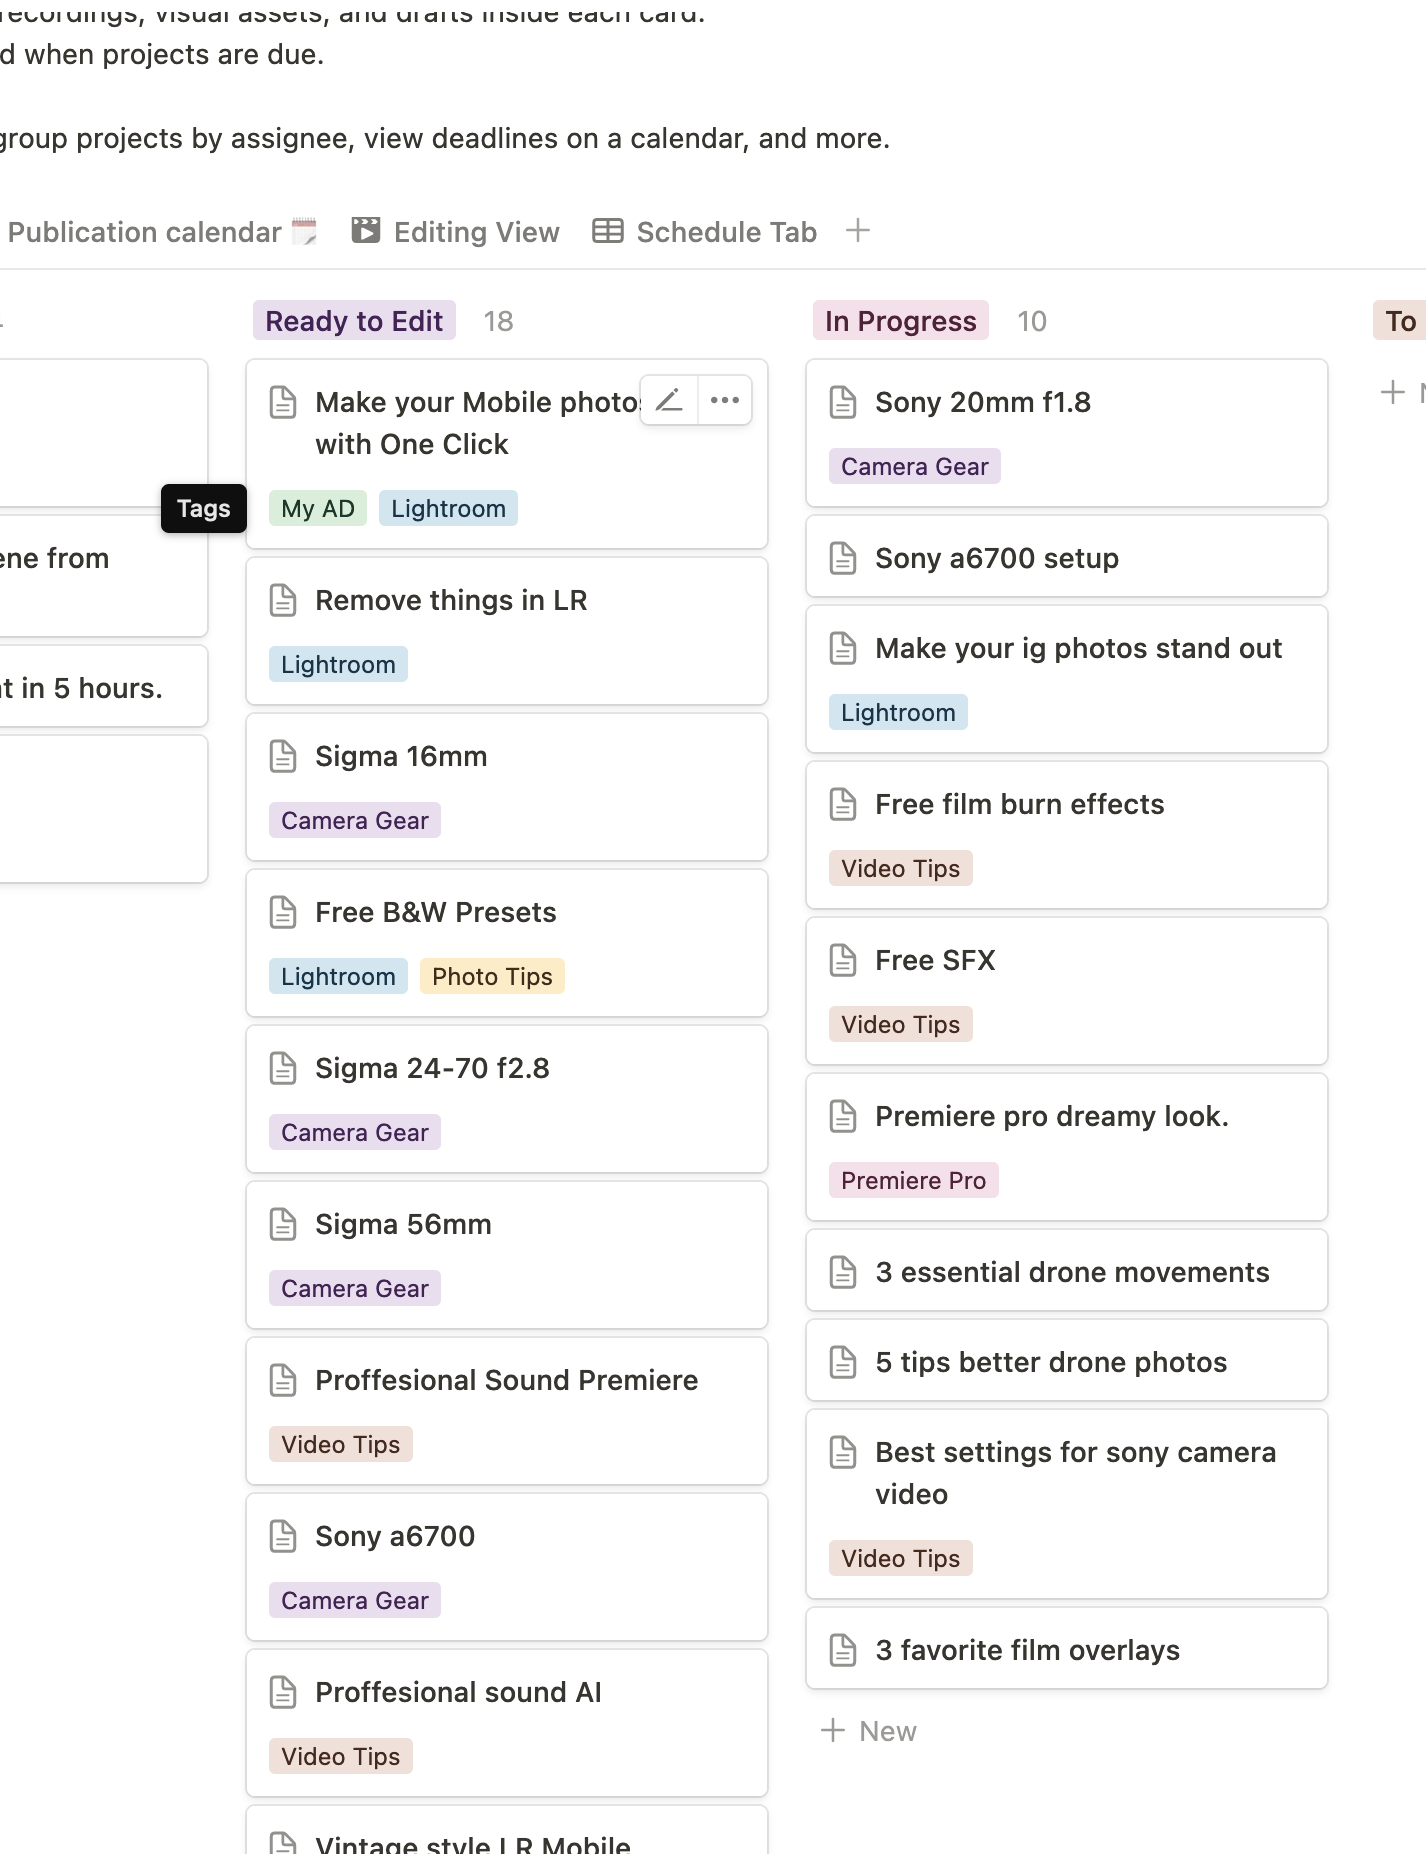The height and width of the screenshot is (1854, 1426).
Task: Add a new view with plus icon
Action: [x=857, y=231]
